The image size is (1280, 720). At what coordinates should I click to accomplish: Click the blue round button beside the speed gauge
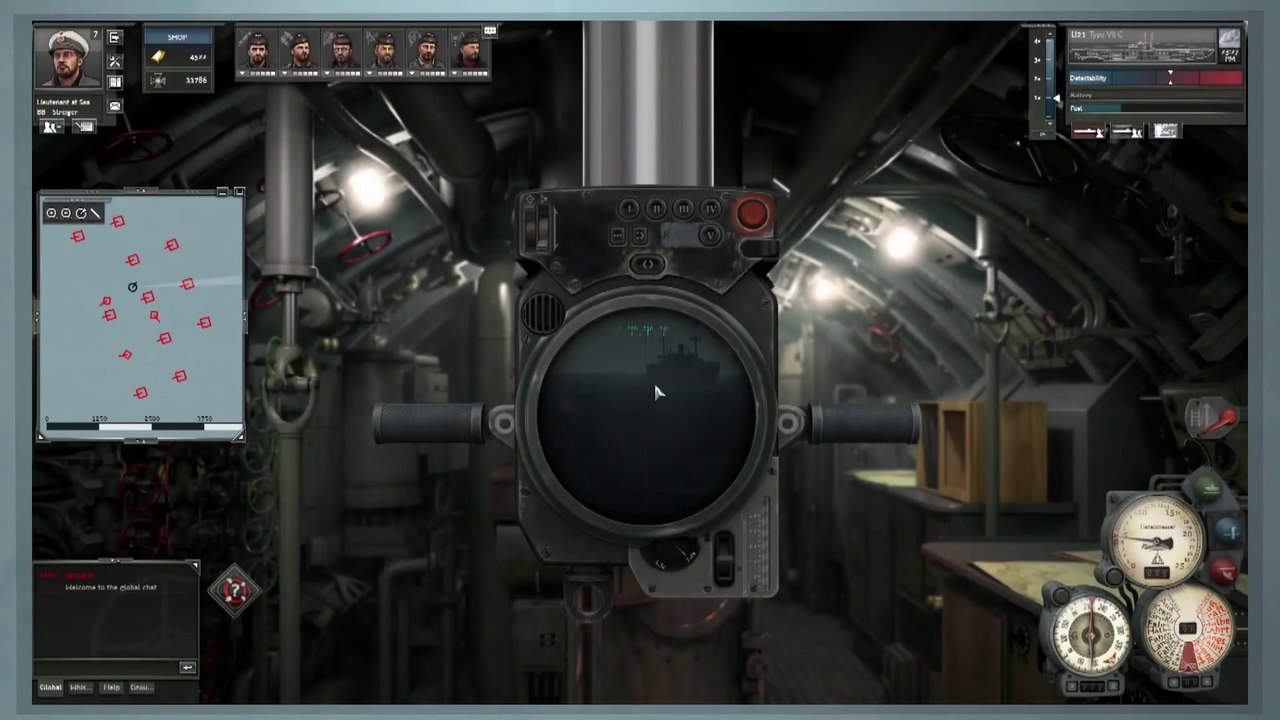point(1229,533)
